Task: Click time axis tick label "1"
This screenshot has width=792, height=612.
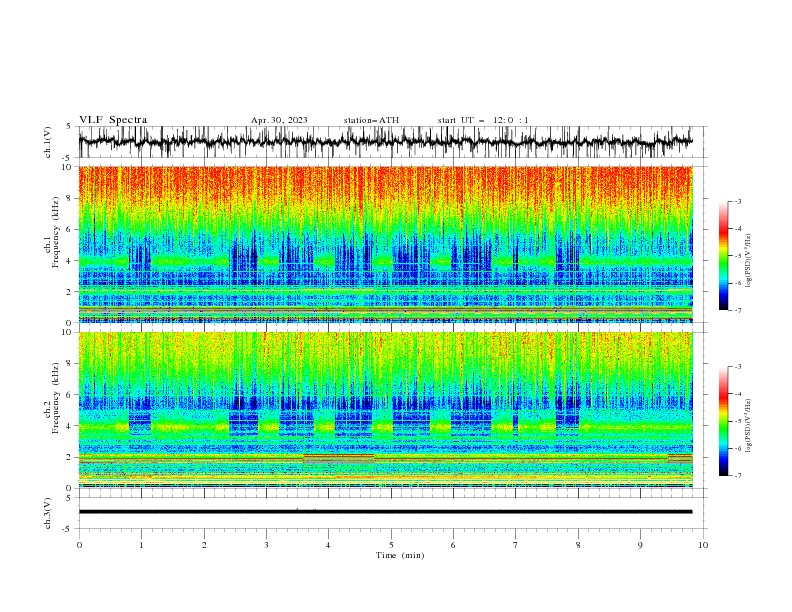Action: (141, 545)
